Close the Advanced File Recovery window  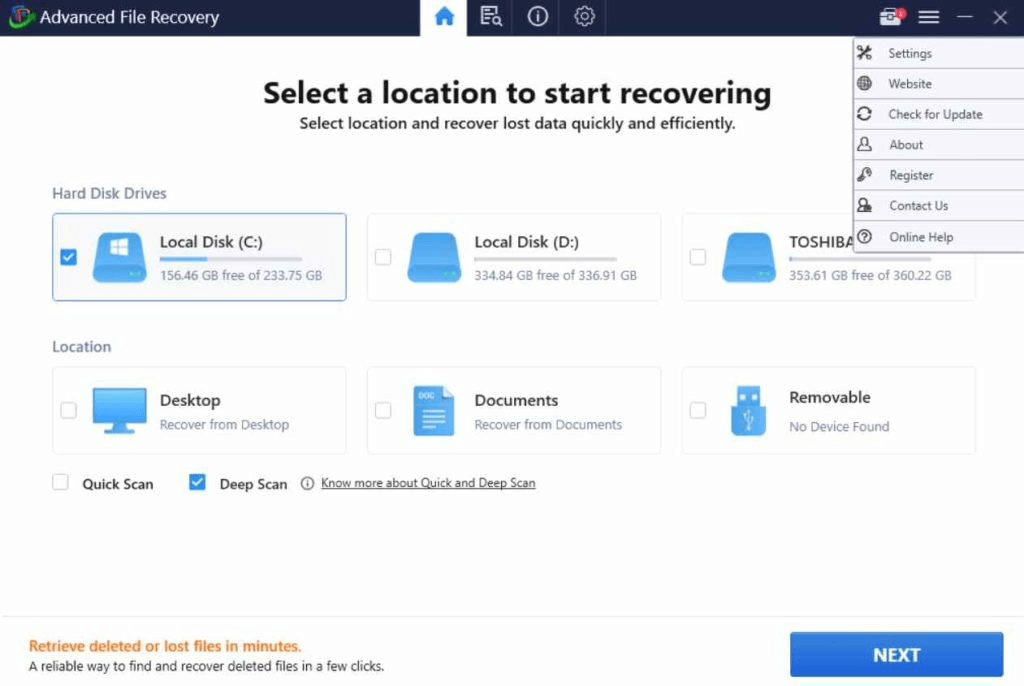point(1000,17)
